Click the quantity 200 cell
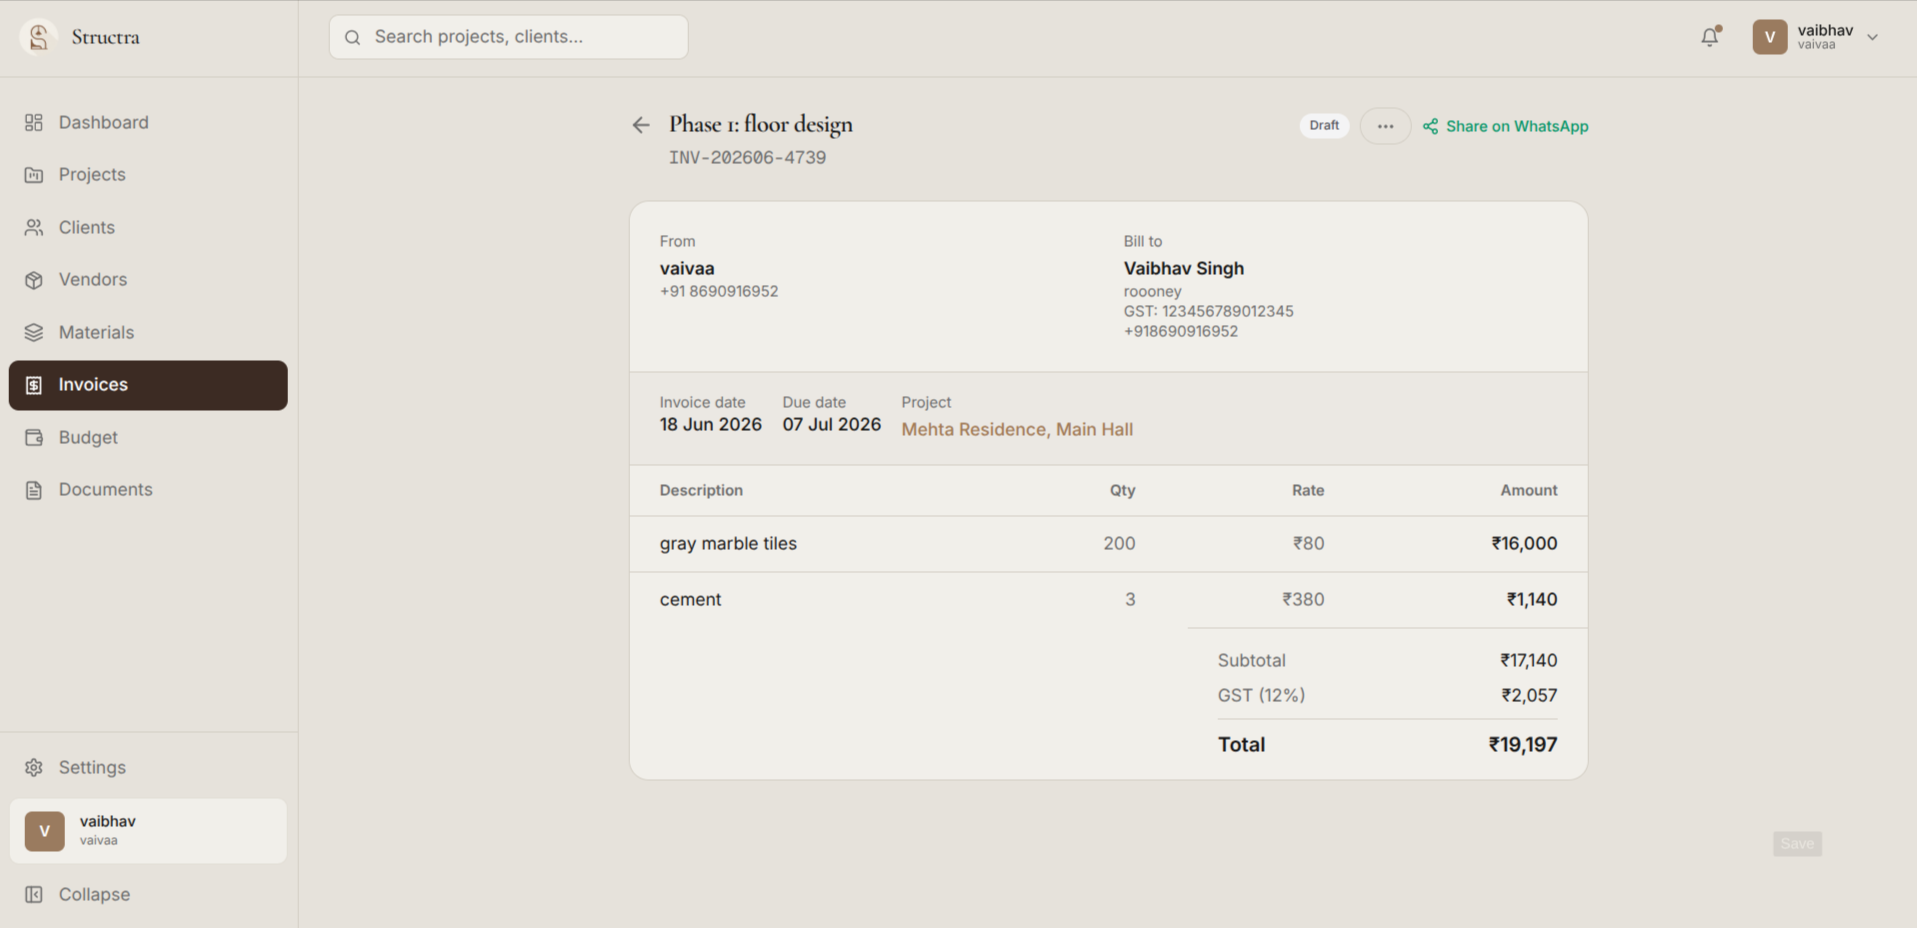Screen dimensions: 1917x928 pos(1119,543)
